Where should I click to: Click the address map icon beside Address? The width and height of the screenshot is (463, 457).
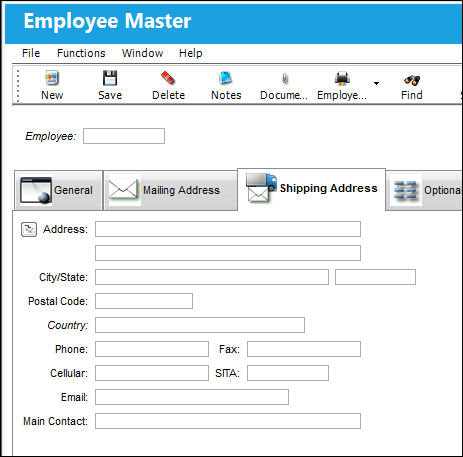[29, 229]
